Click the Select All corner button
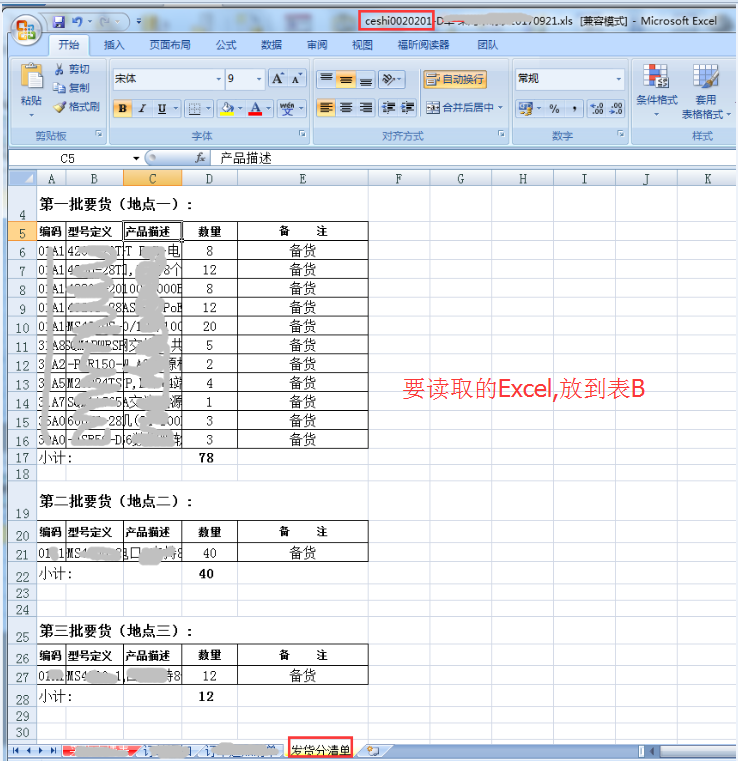738x761 pixels. (22, 179)
